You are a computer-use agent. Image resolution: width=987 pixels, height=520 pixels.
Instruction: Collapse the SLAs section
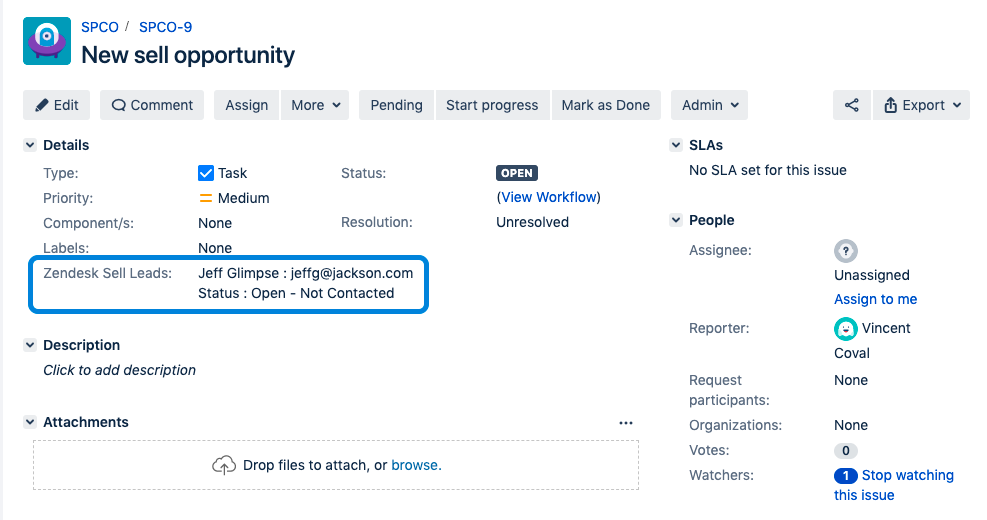click(x=676, y=146)
